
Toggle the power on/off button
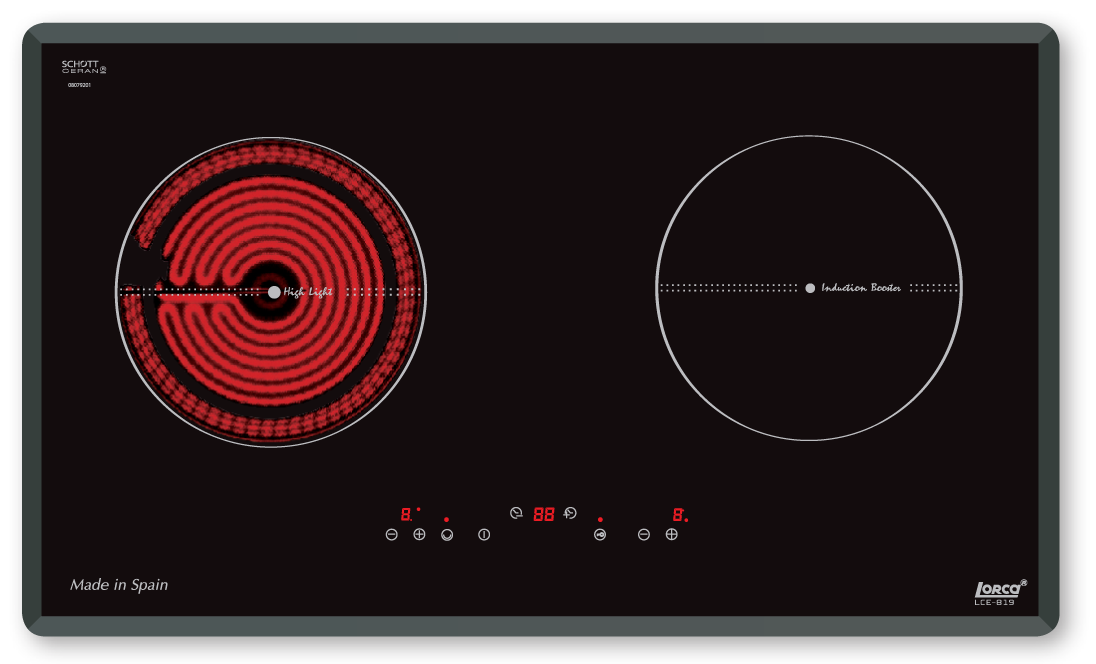(x=484, y=535)
